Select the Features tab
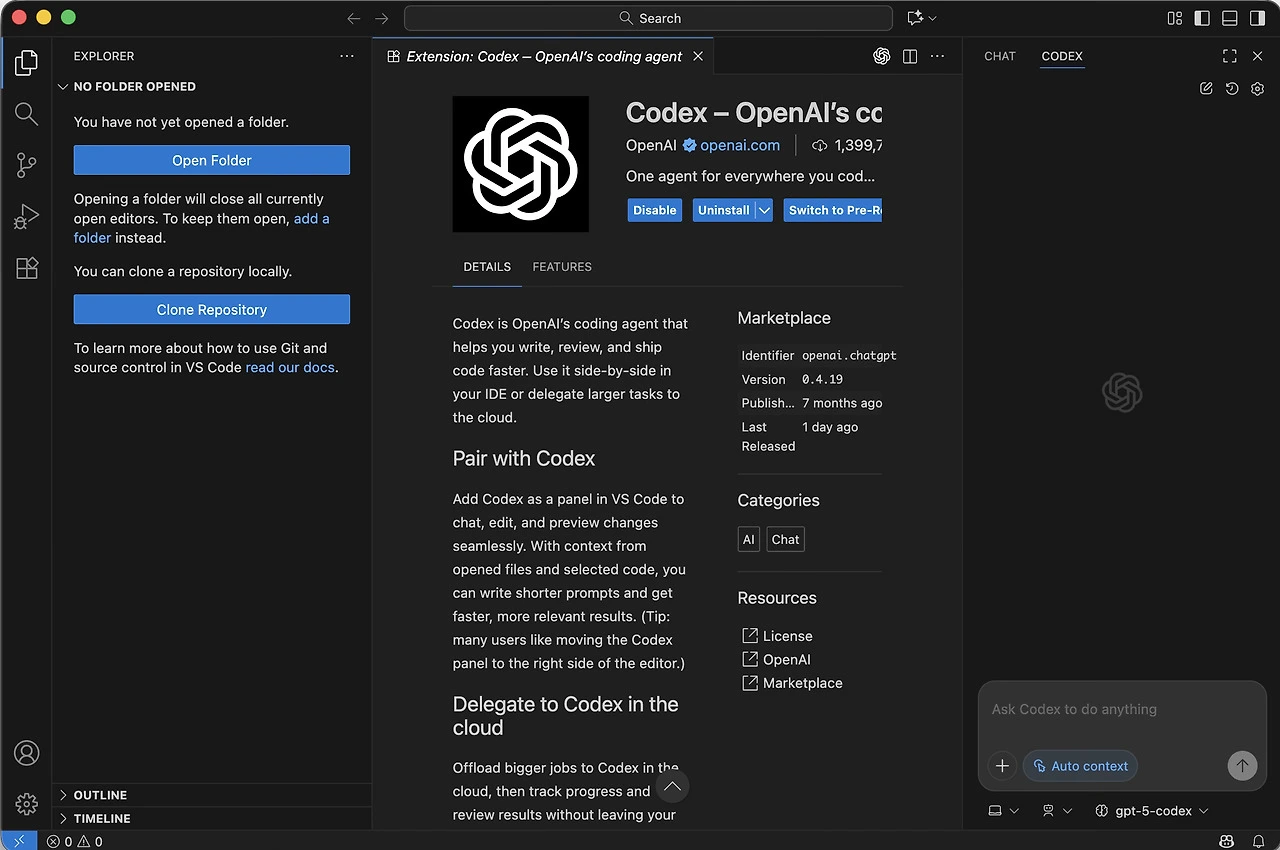 (562, 267)
